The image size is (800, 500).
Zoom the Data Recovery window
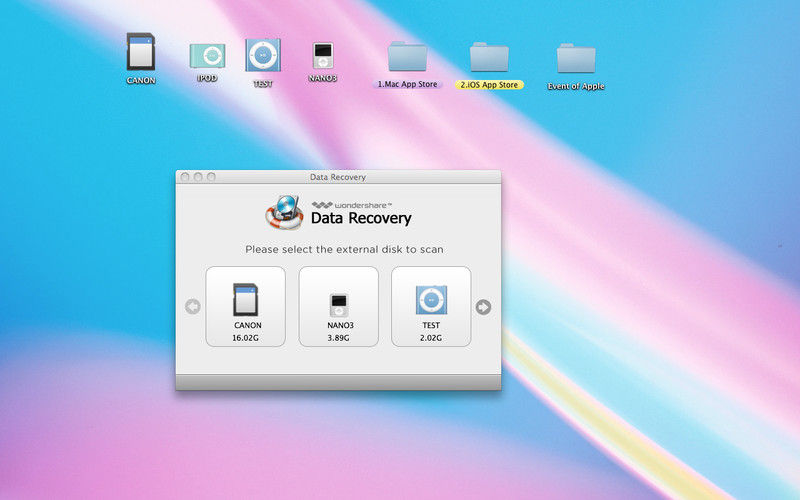[211, 177]
